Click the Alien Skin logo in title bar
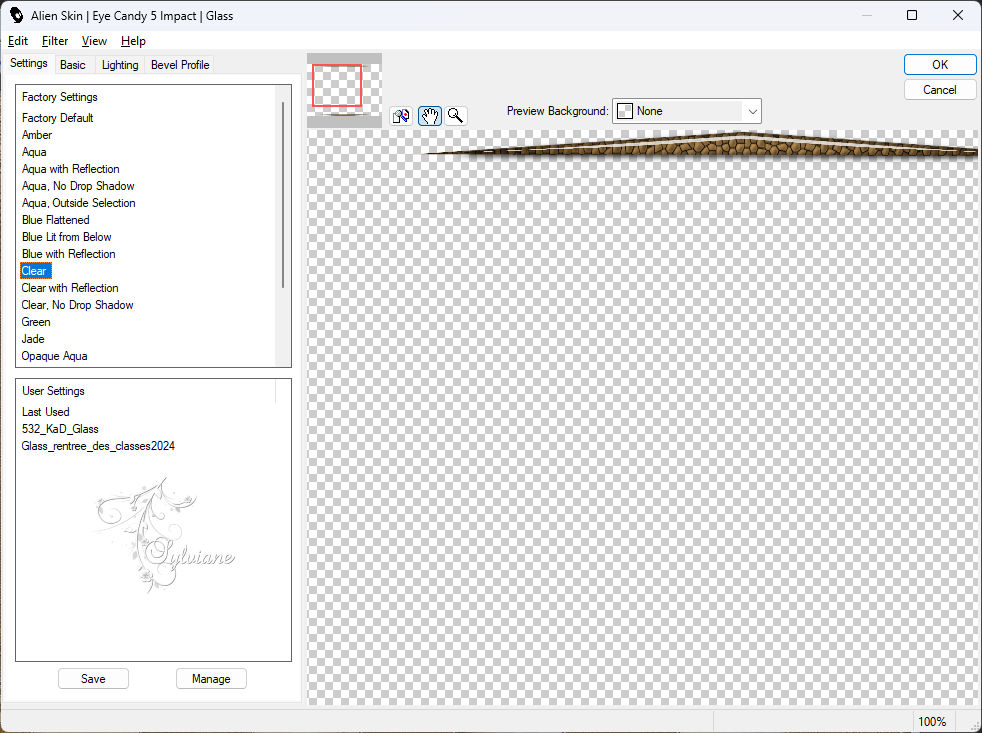This screenshot has width=982, height=733. click(17, 15)
